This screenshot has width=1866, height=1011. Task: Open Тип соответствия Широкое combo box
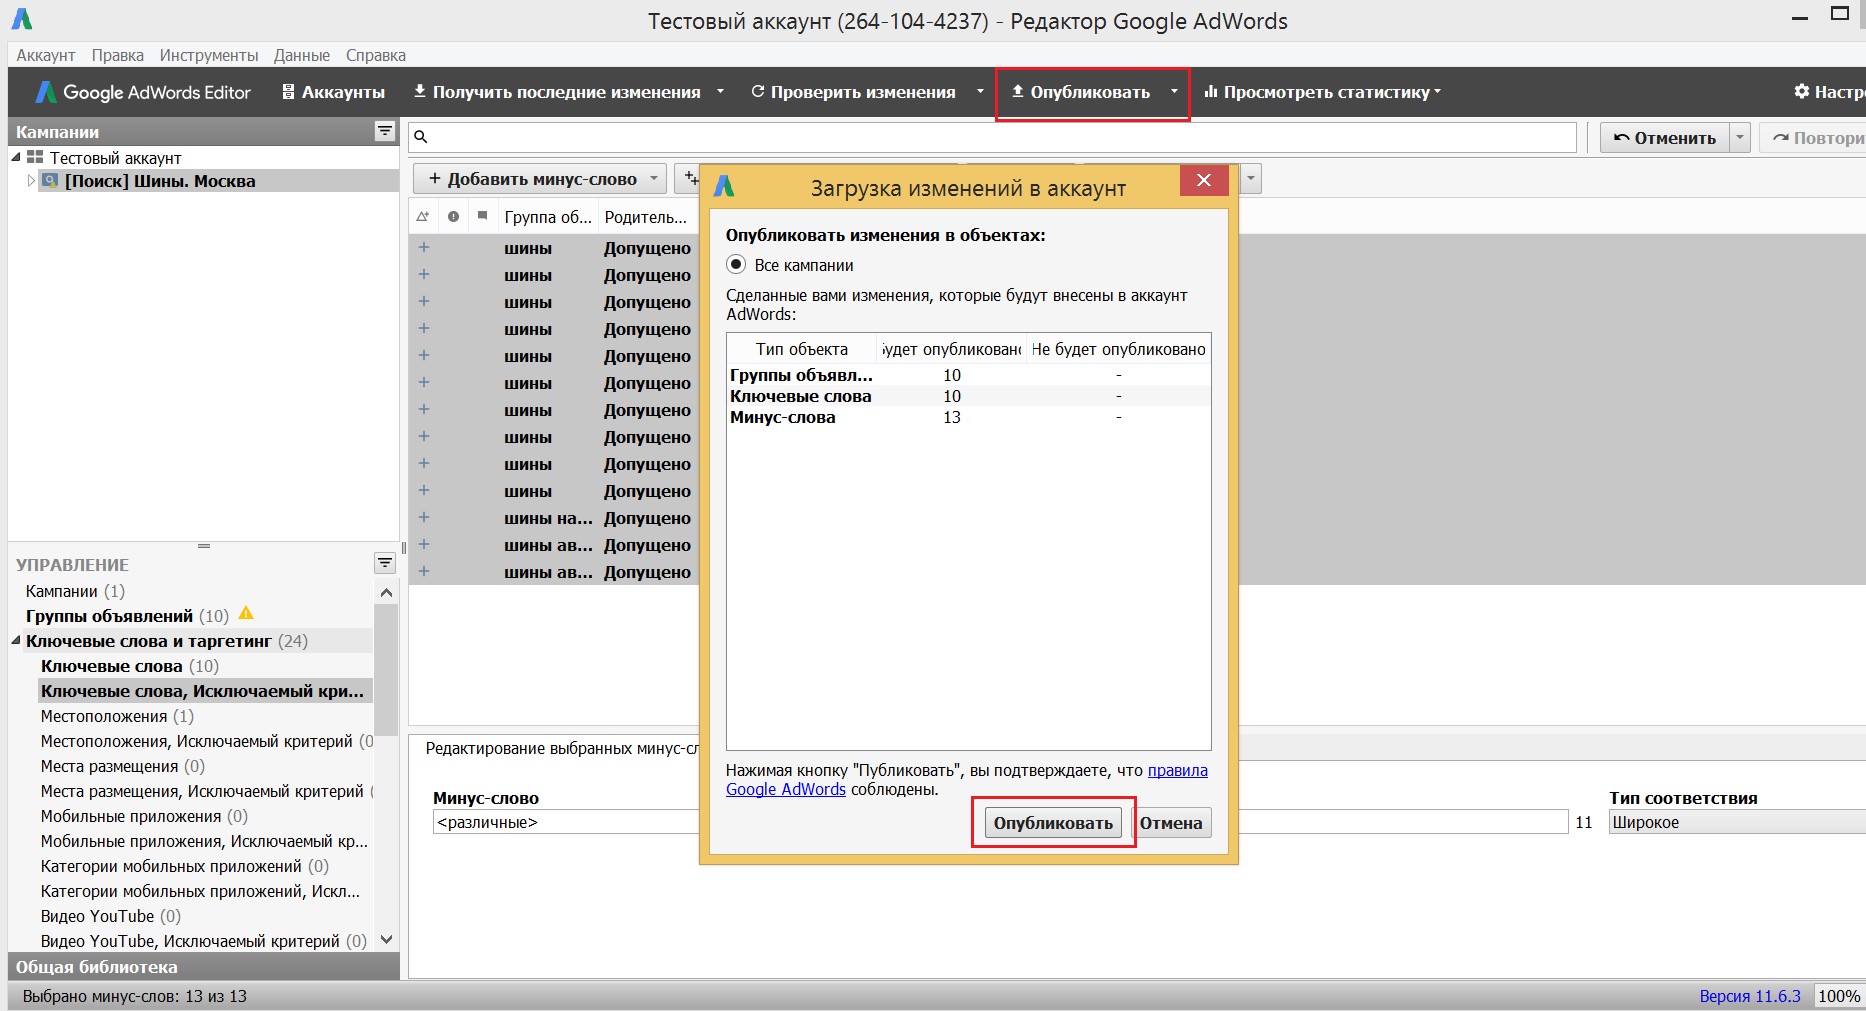(1737, 822)
